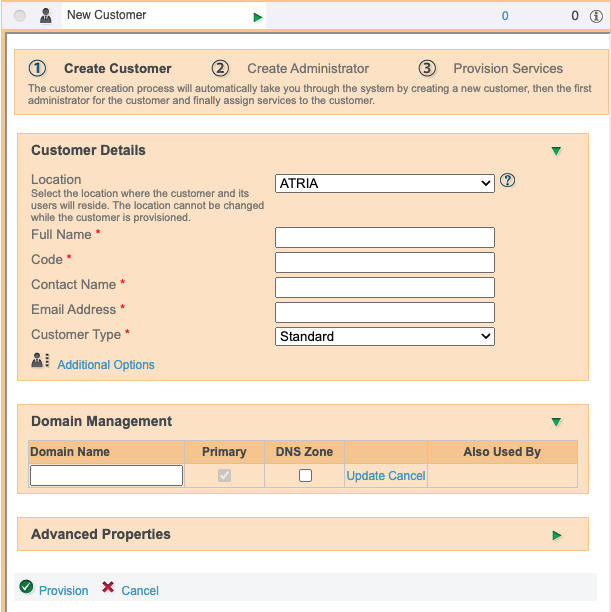This screenshot has height=612, width=611.
Task: Click the Additional Options person icon
Action: [40, 360]
